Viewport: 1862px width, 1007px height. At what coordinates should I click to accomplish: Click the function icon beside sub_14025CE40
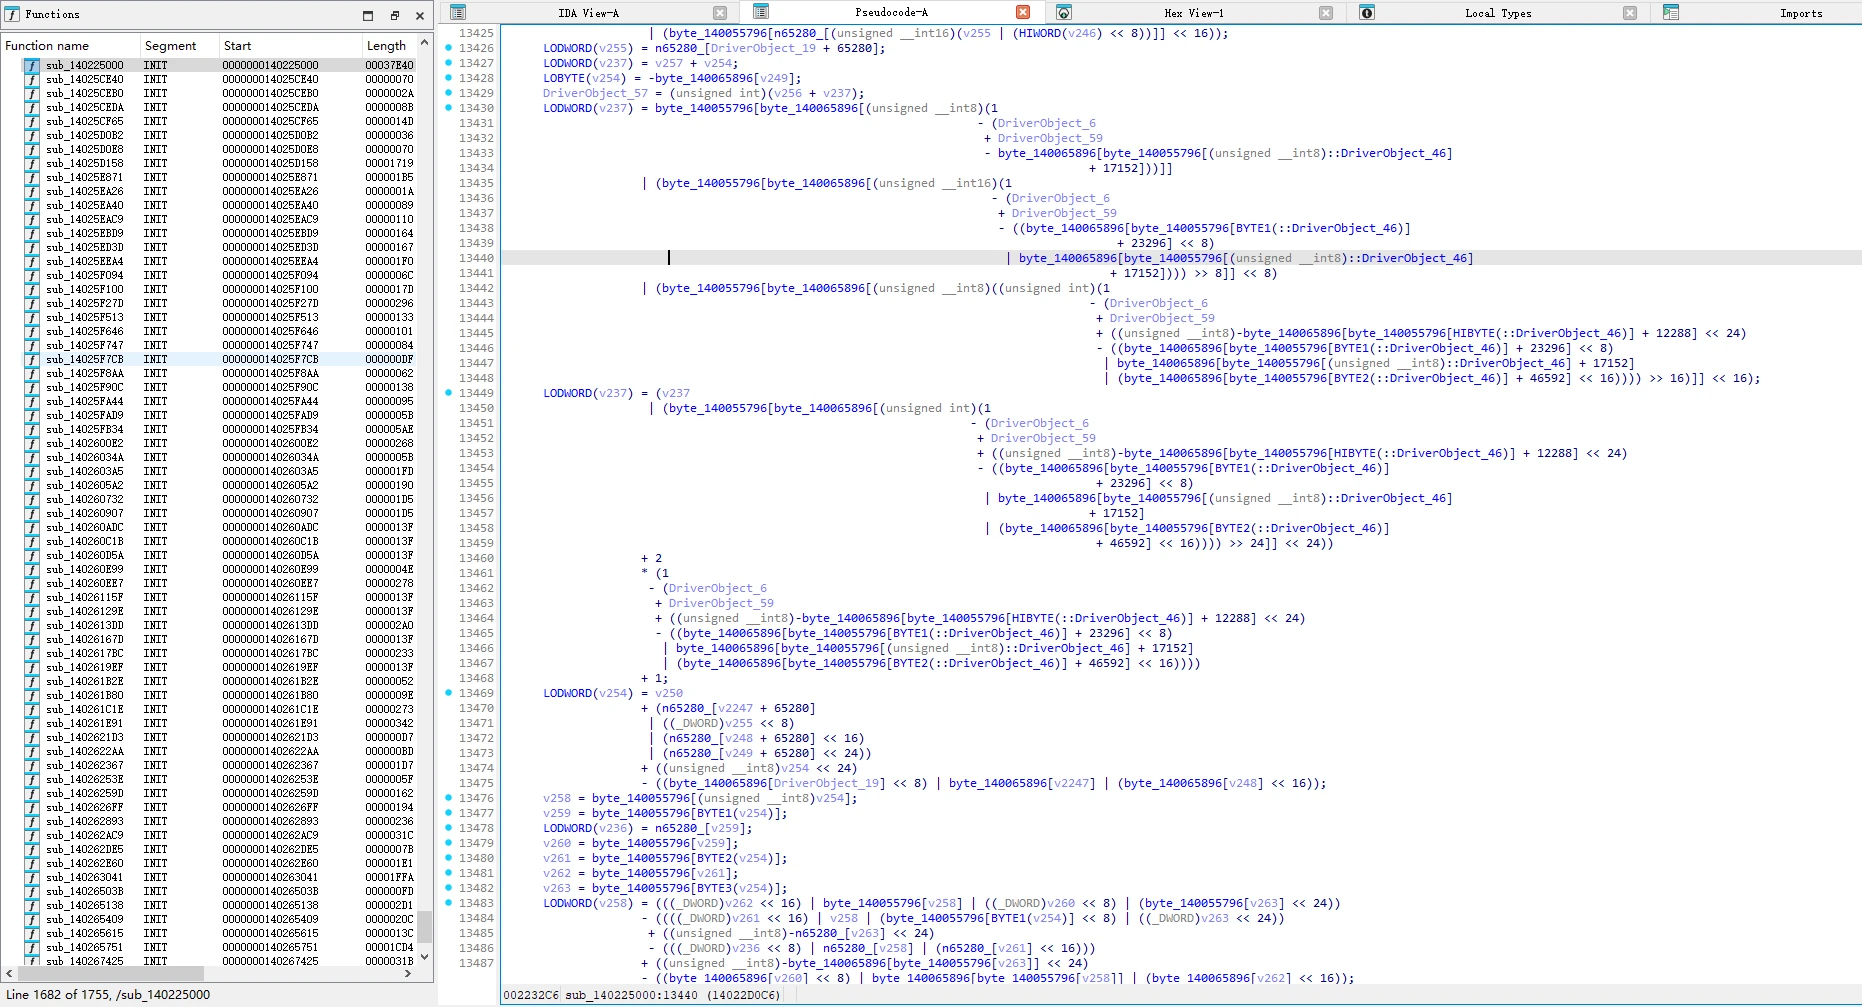[32, 79]
